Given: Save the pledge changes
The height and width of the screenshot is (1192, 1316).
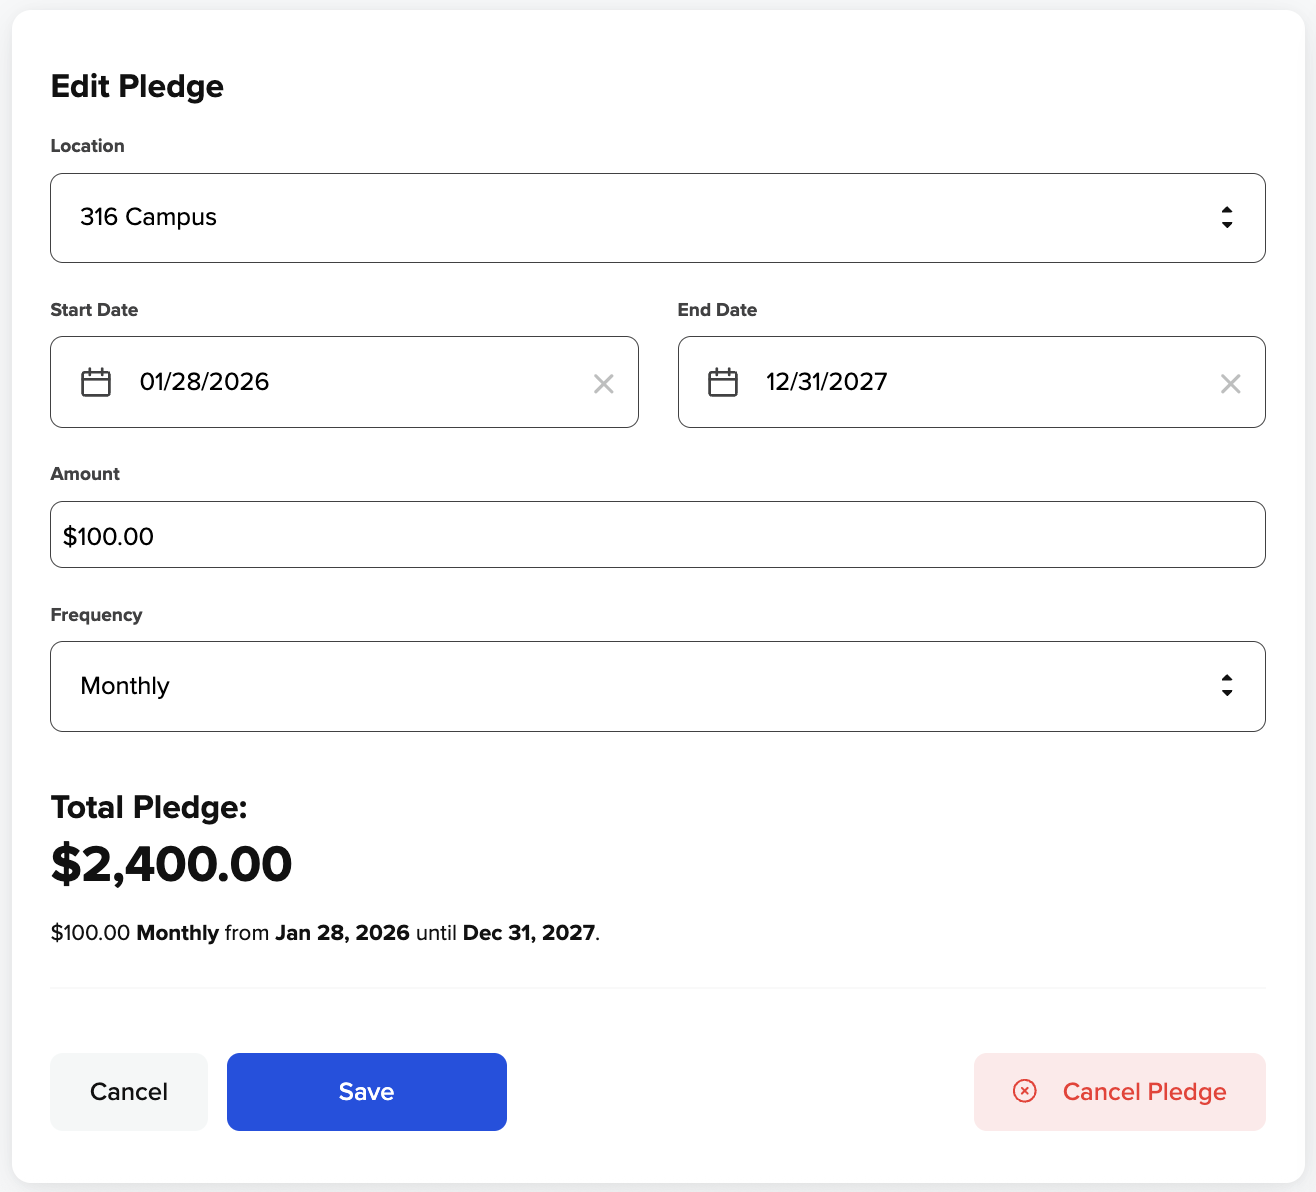Looking at the screenshot, I should coord(367,1092).
